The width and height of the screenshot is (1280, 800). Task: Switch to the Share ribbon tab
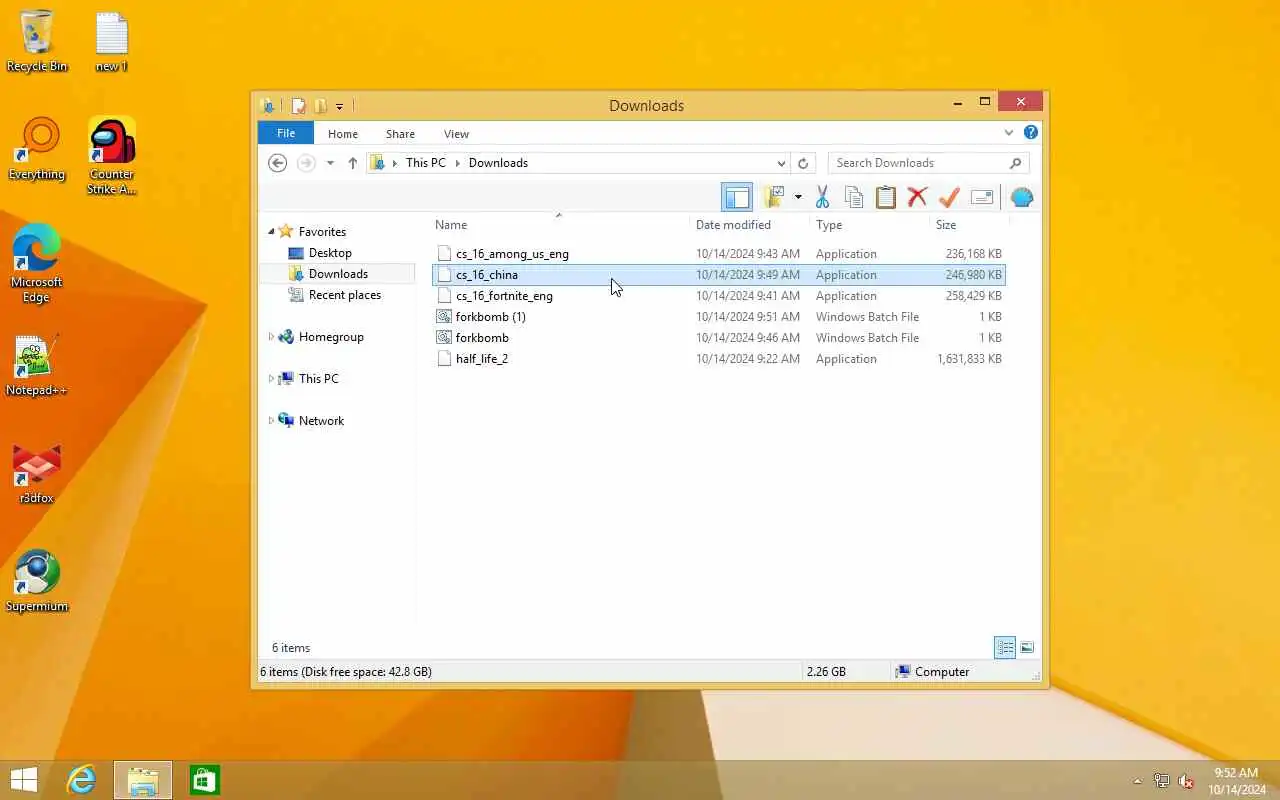pyautogui.click(x=400, y=133)
